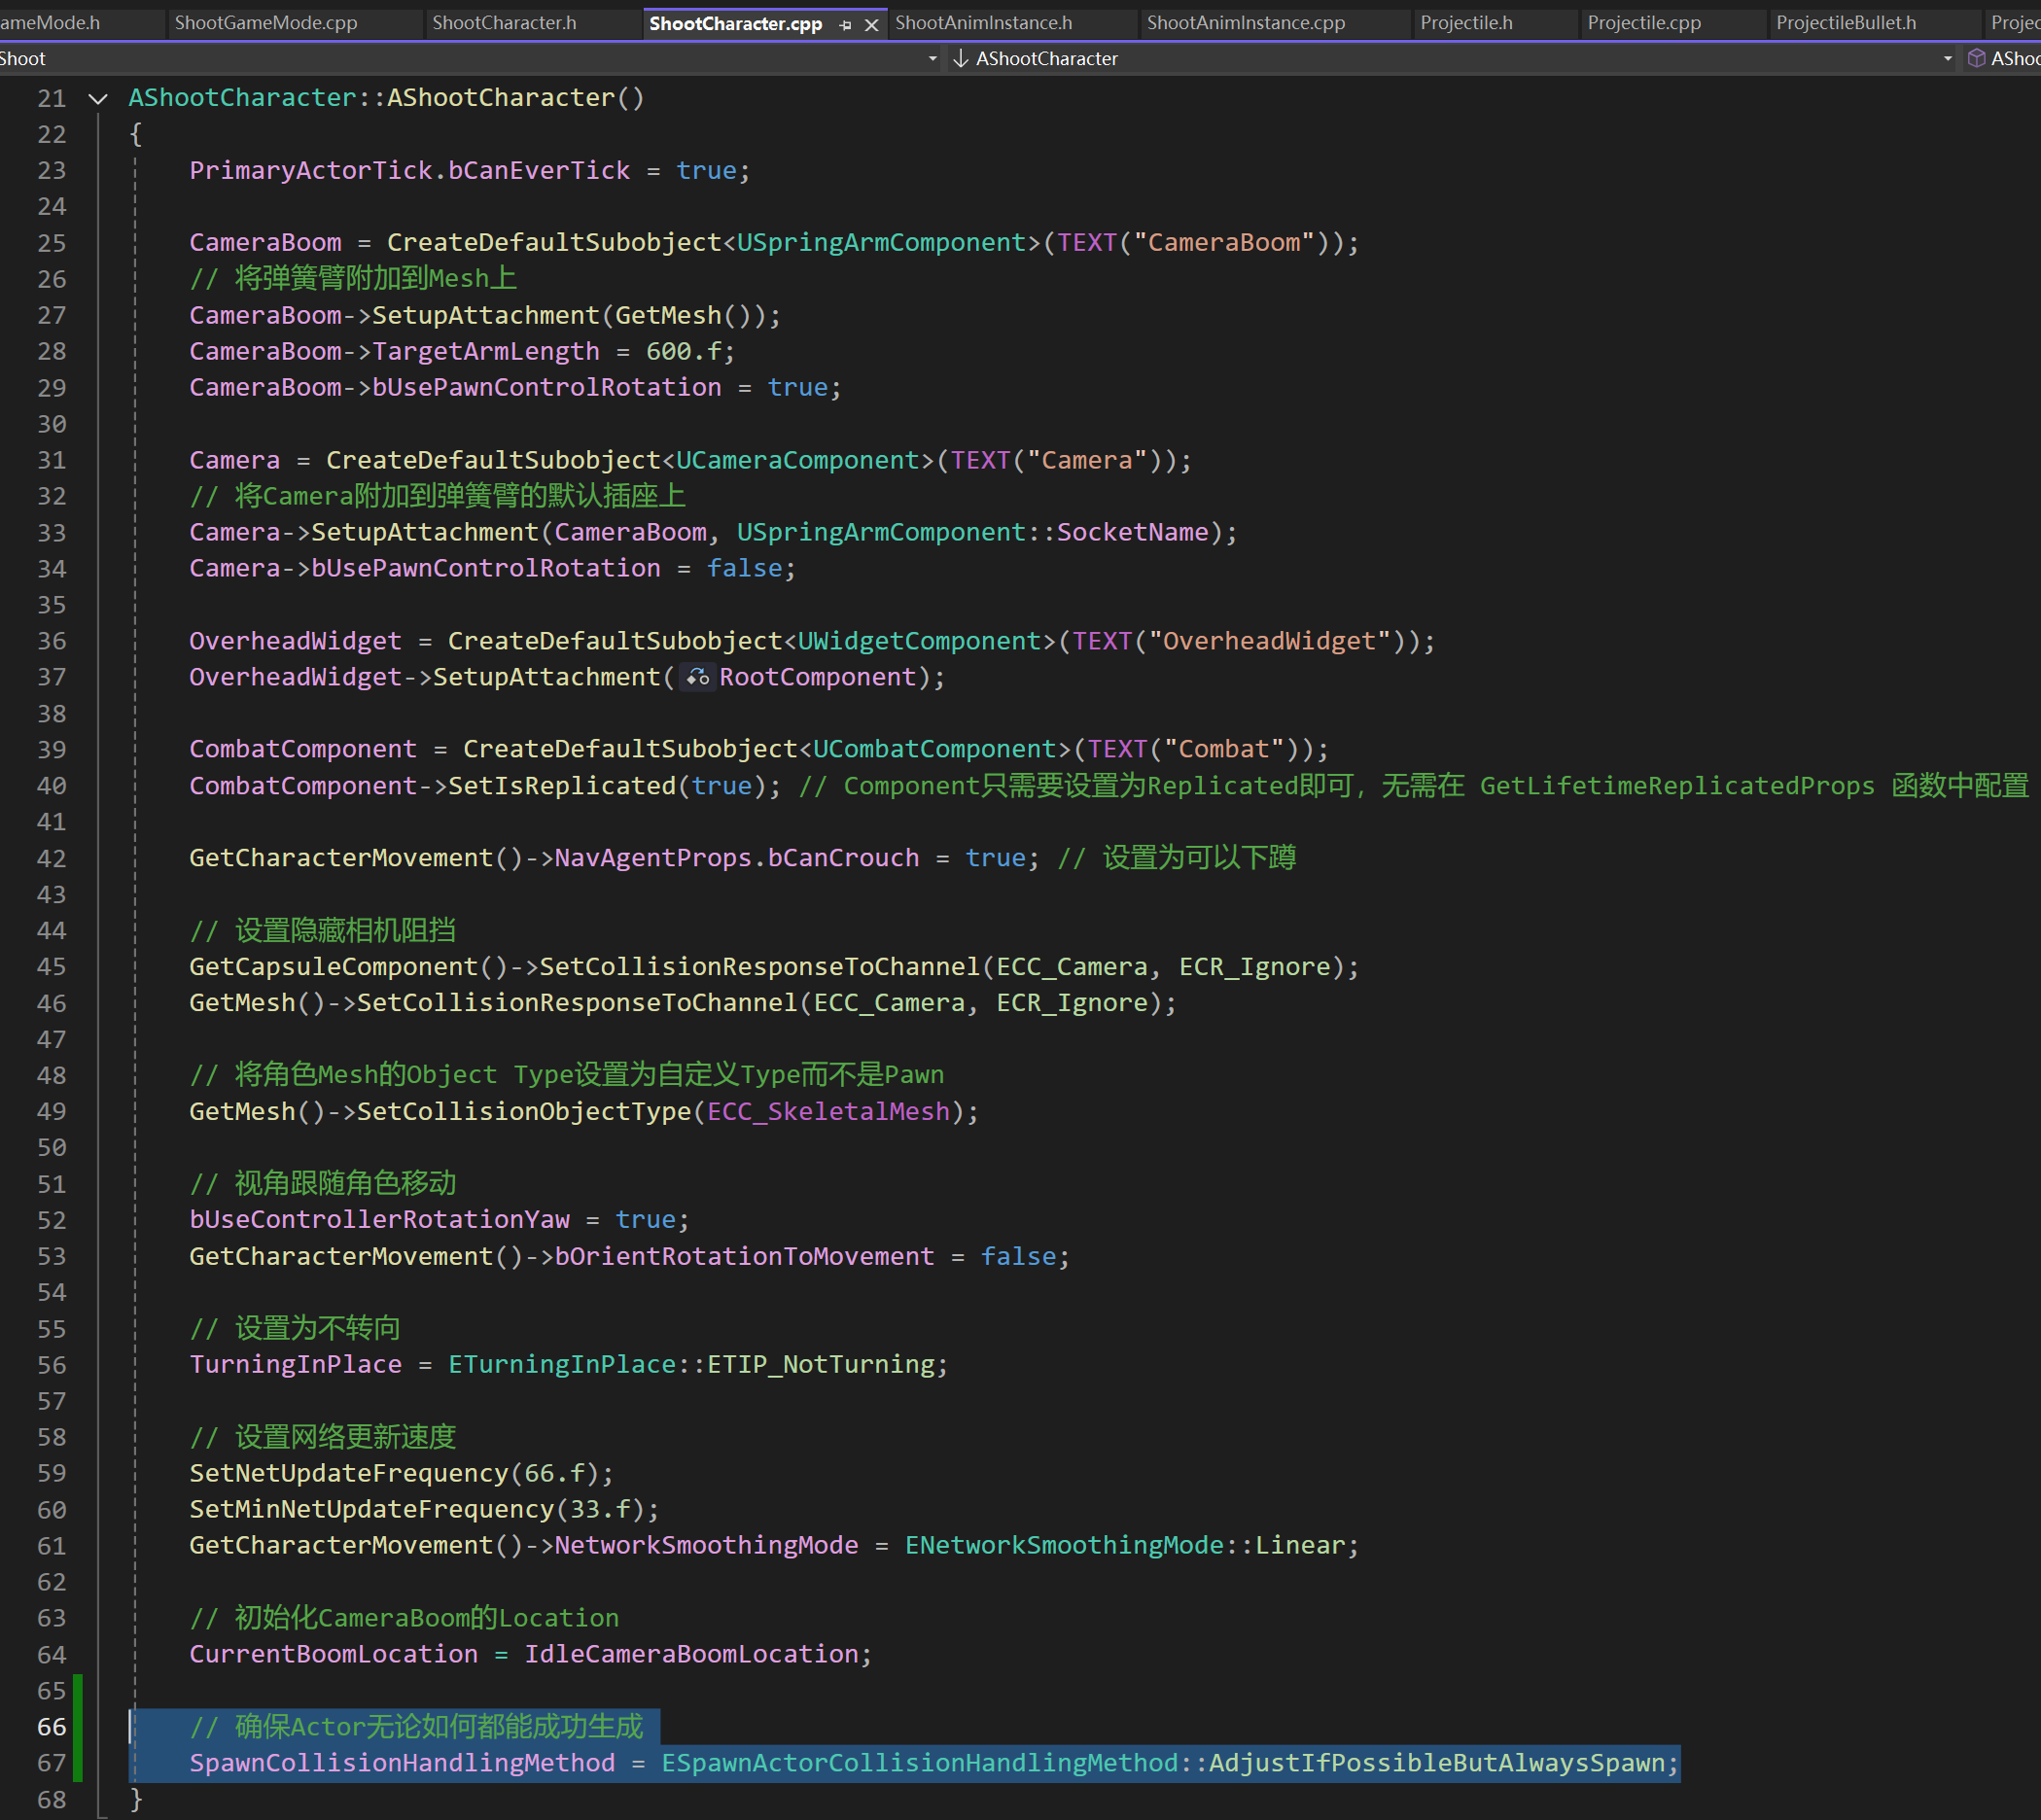Screen dimensions: 2041x1820
Task: Switch to Projectile.h tab
Action: (x=1466, y=22)
